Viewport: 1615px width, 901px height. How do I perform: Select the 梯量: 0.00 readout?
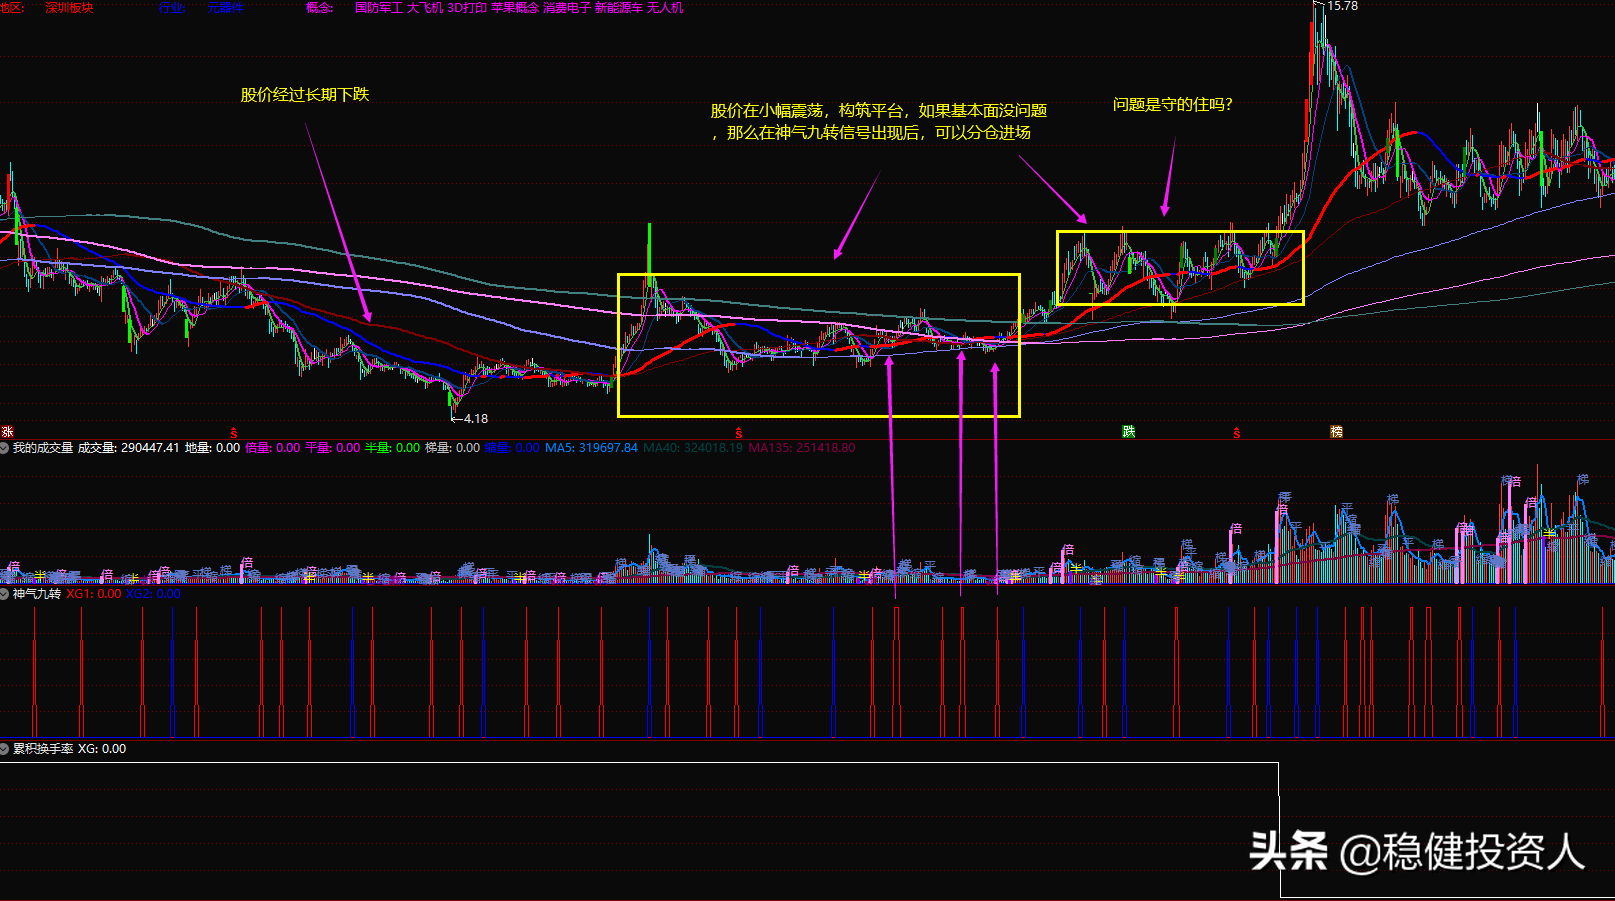(x=452, y=448)
